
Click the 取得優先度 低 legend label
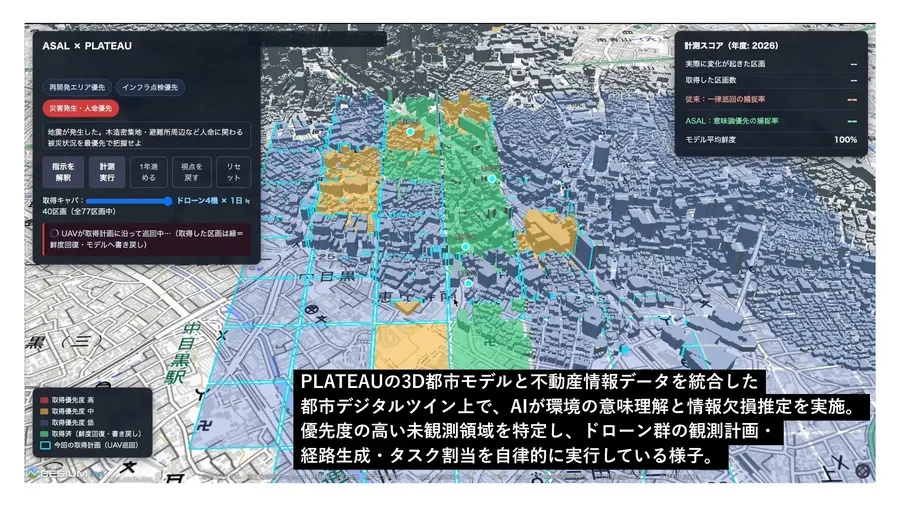coord(73,423)
